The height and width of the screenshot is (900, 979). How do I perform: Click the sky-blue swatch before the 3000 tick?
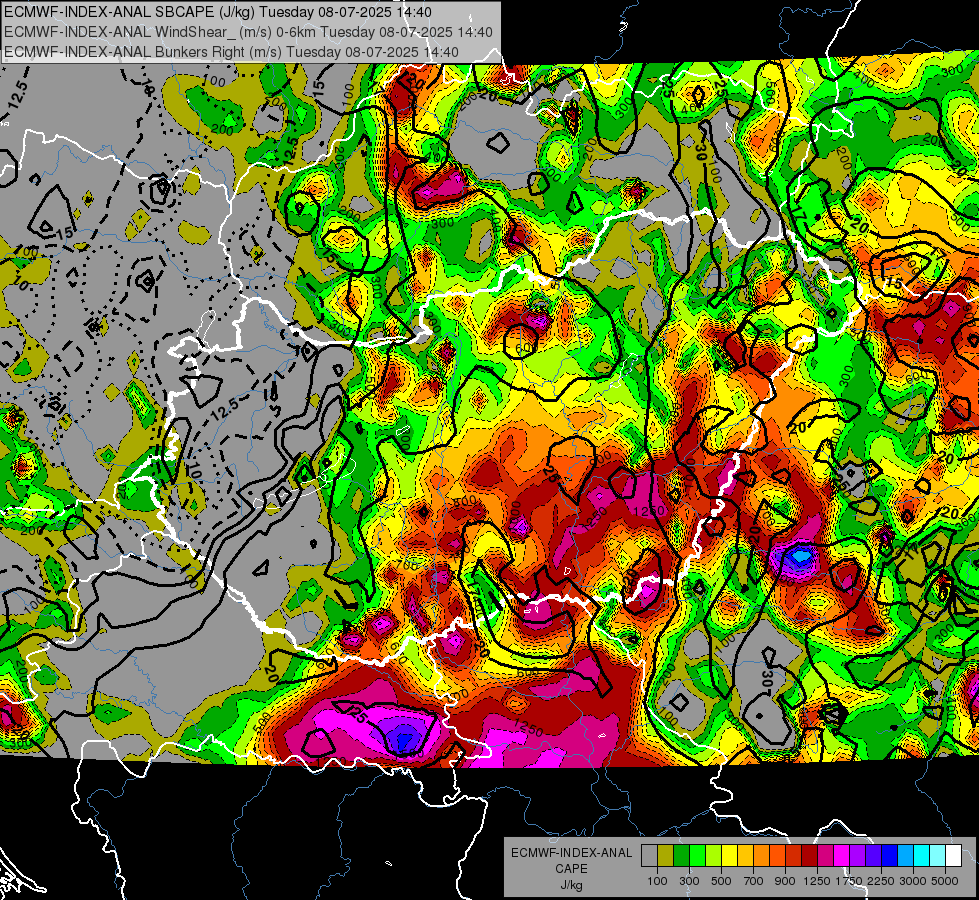(905, 856)
